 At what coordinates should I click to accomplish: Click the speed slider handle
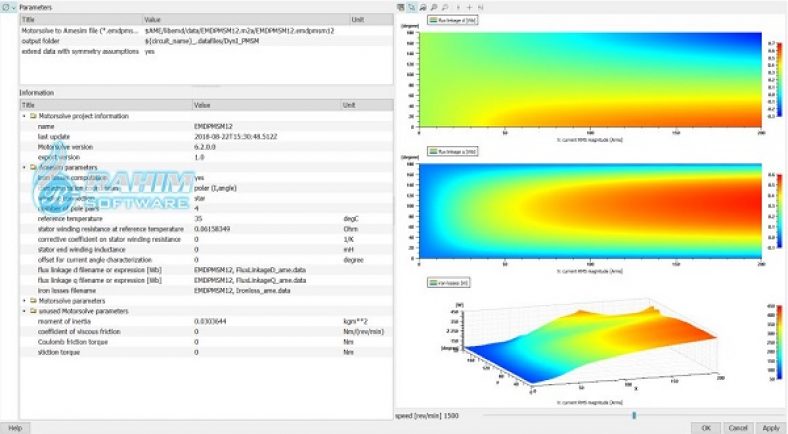(x=633, y=414)
